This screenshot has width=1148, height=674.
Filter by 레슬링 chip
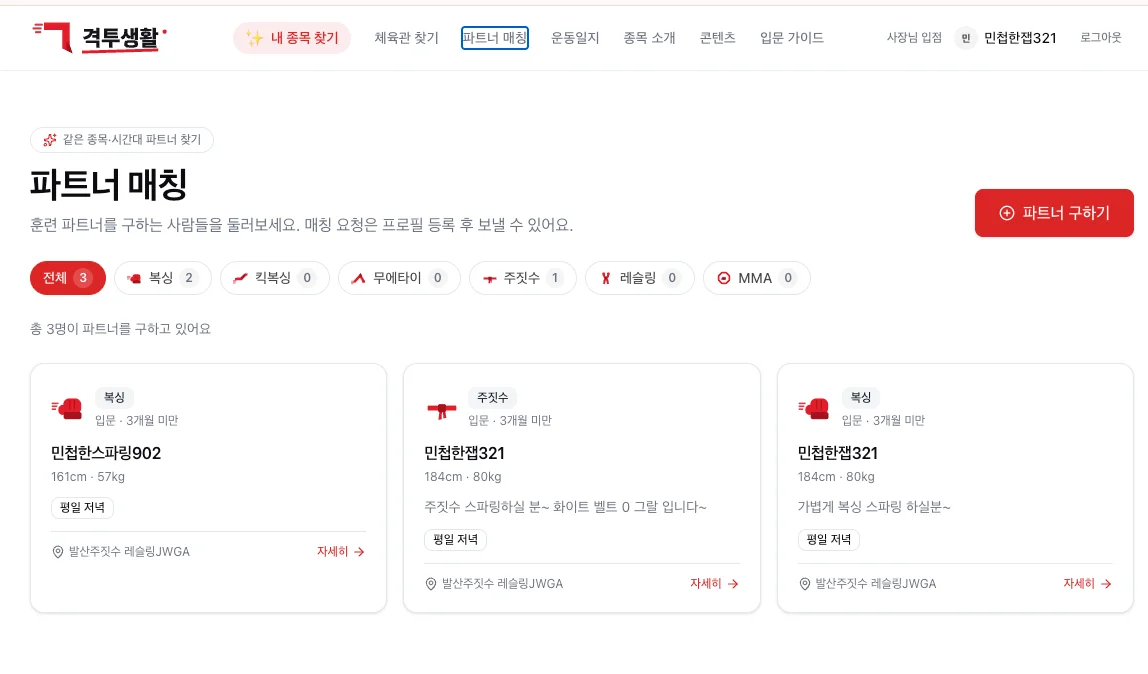tap(639, 278)
